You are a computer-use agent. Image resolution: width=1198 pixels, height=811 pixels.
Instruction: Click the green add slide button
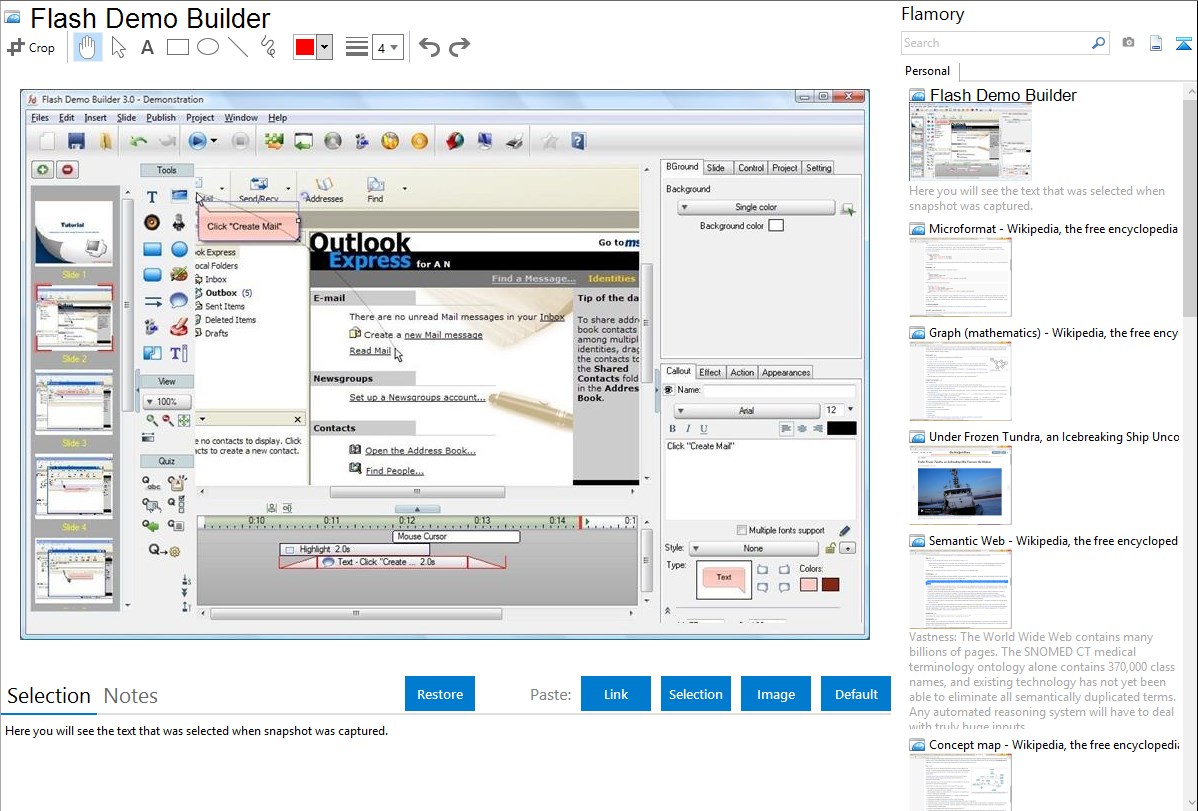coord(43,170)
